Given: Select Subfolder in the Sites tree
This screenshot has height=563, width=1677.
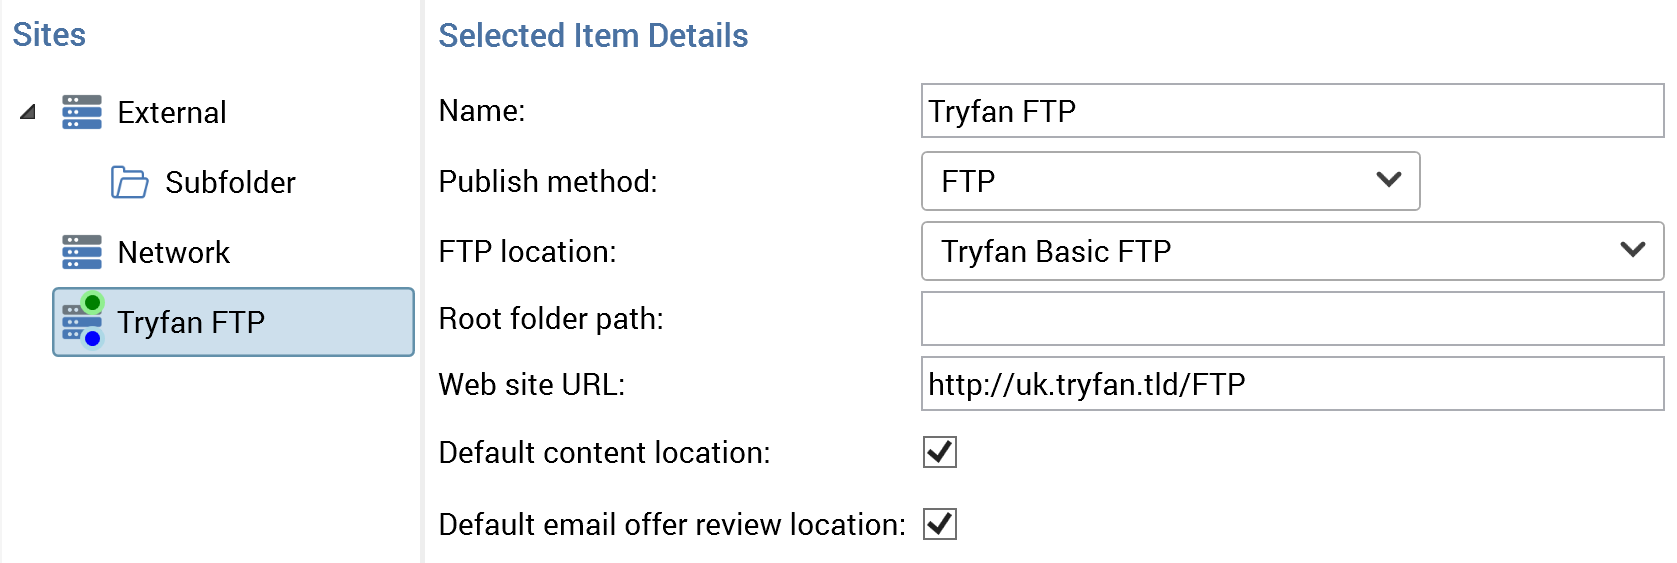Looking at the screenshot, I should 230,182.
